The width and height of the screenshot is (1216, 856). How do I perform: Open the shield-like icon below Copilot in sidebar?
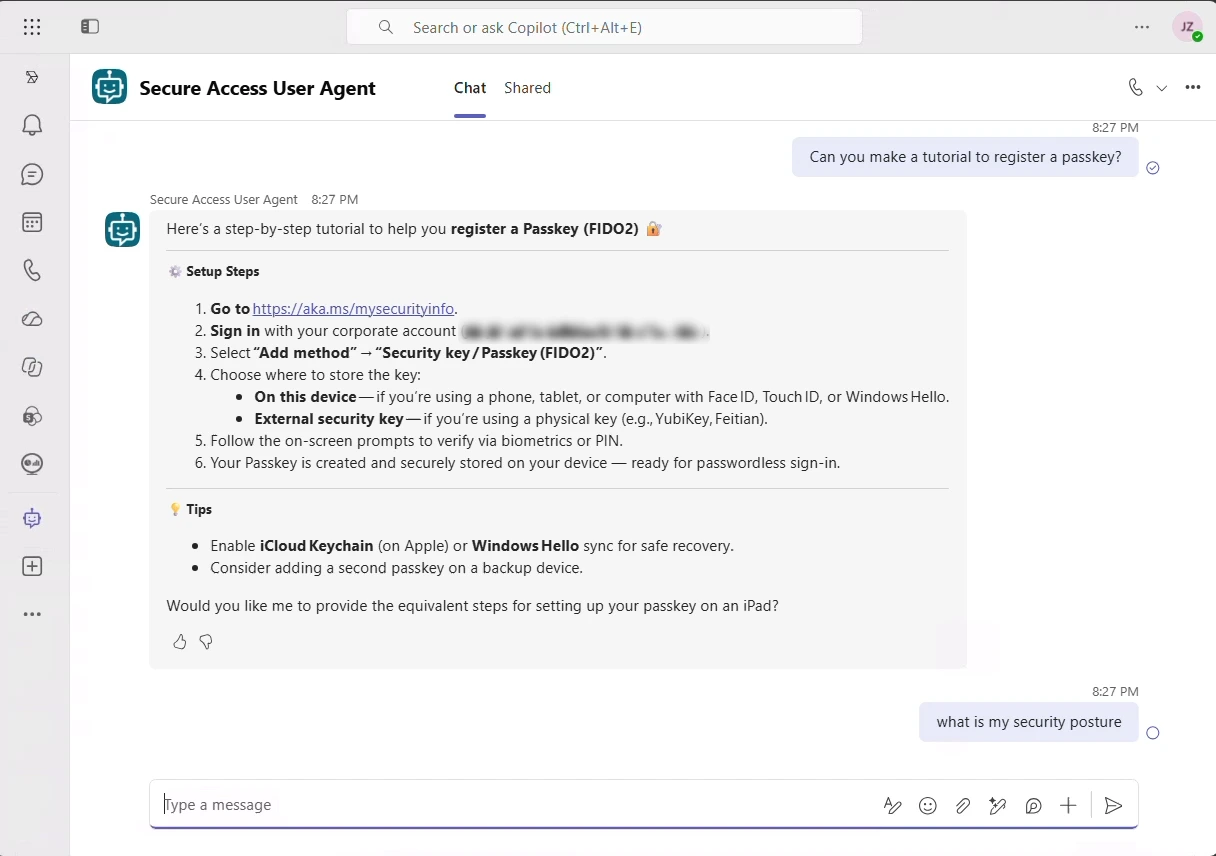(32, 415)
